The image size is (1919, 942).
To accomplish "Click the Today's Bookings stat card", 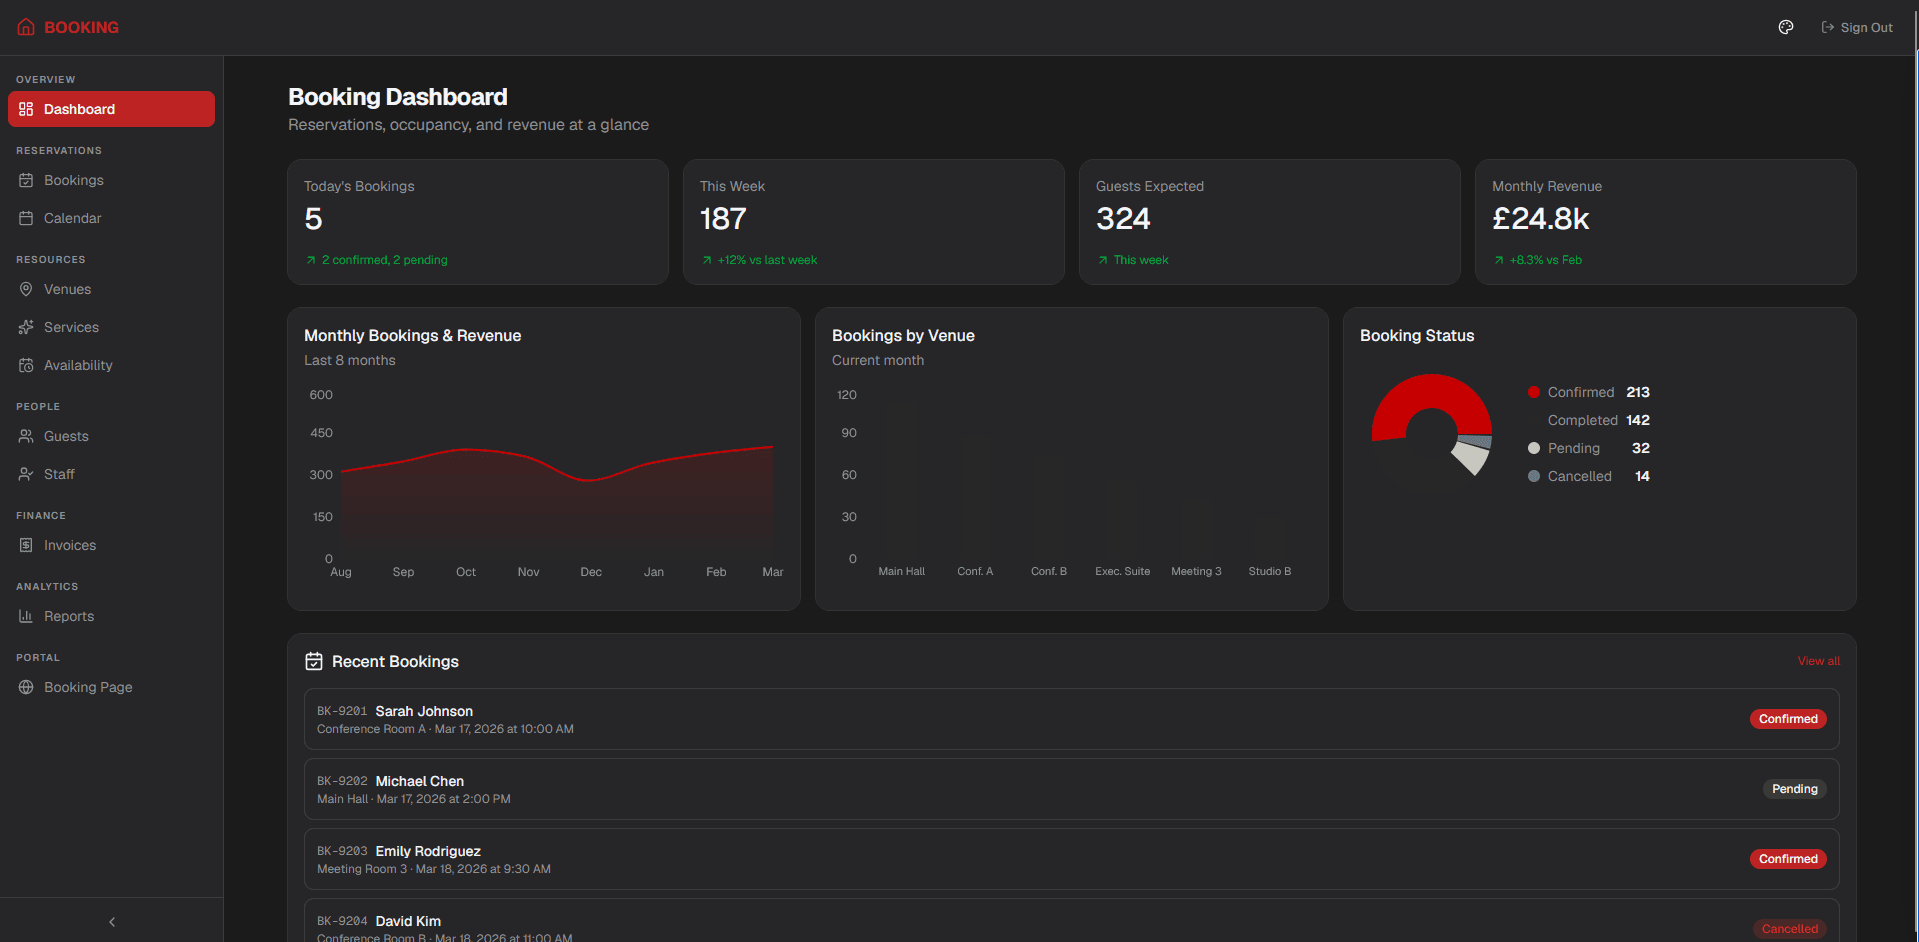I will pos(478,222).
